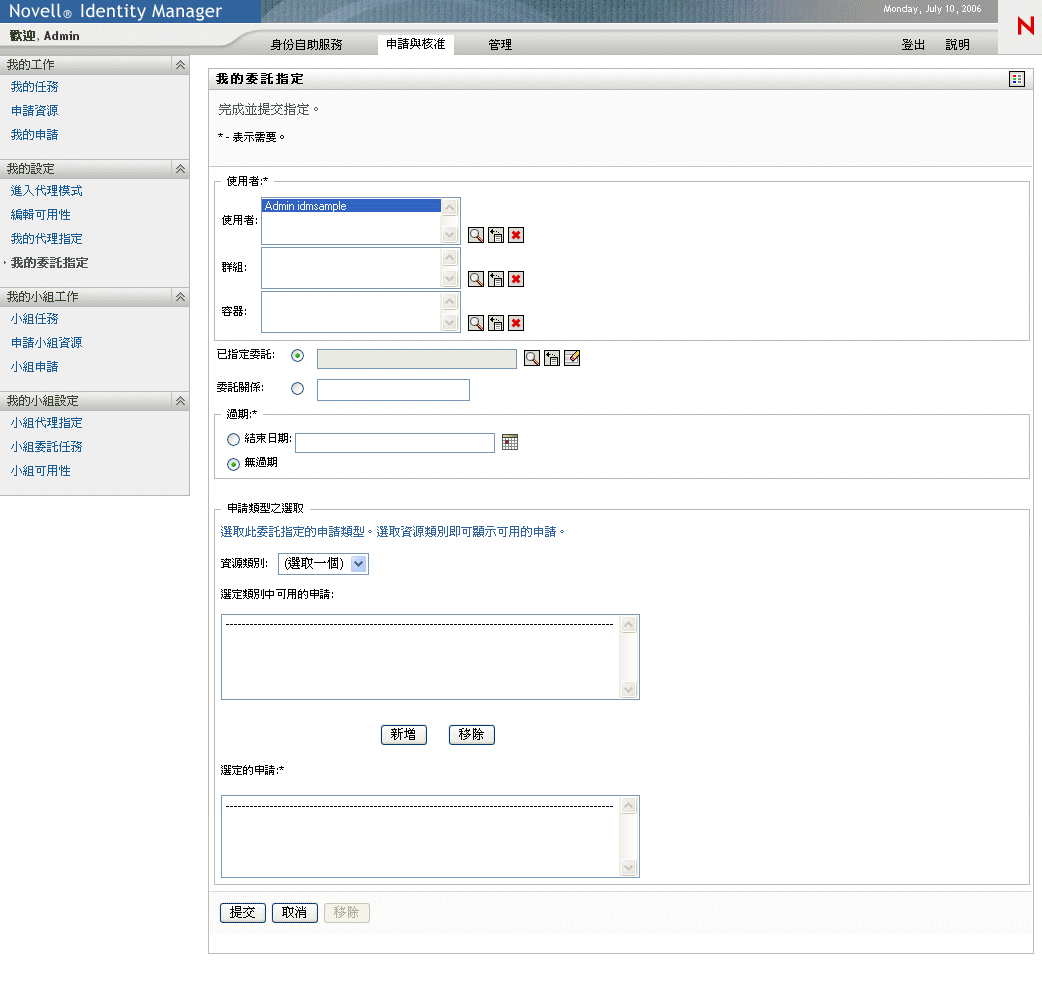Open 小組可用性 in the sidebar
This screenshot has width=1042, height=1002.
[x=41, y=470]
